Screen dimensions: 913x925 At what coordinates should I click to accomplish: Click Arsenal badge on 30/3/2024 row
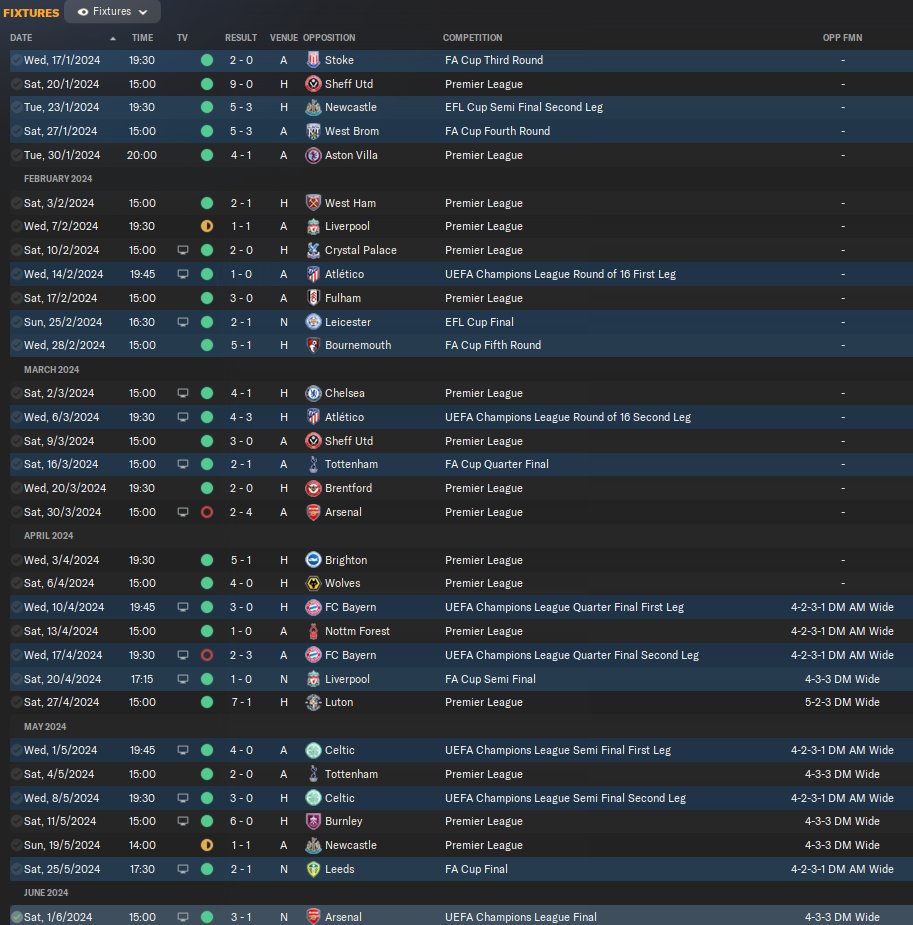click(313, 512)
